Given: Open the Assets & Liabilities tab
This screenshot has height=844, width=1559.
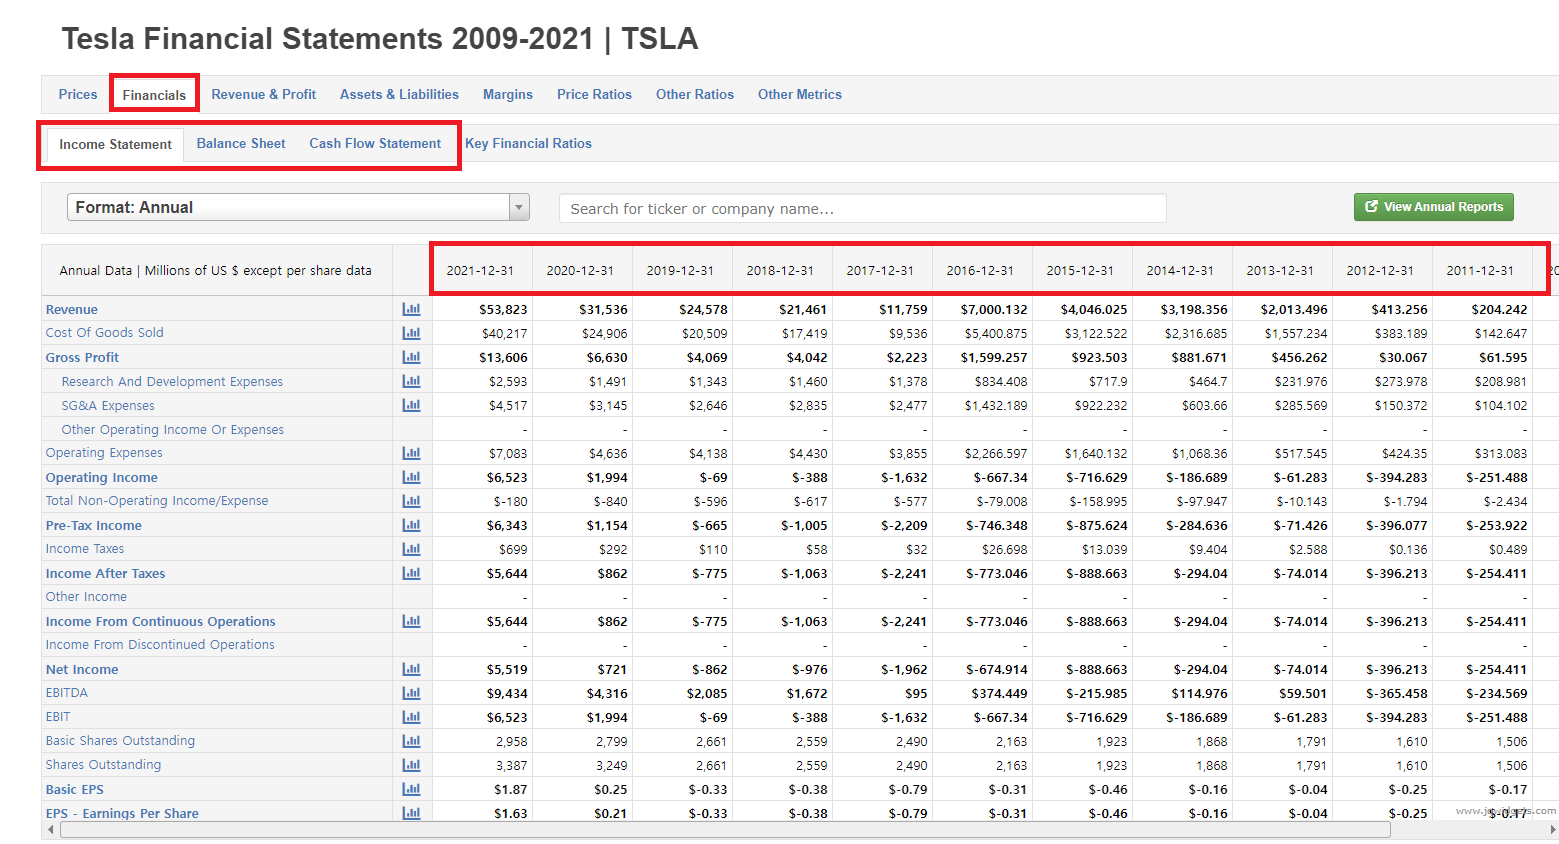Looking at the screenshot, I should [399, 94].
